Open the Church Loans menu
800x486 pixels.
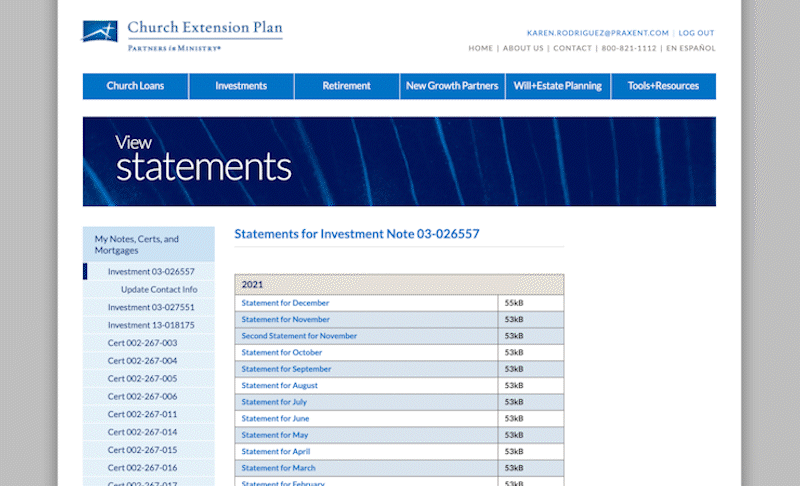(135, 86)
